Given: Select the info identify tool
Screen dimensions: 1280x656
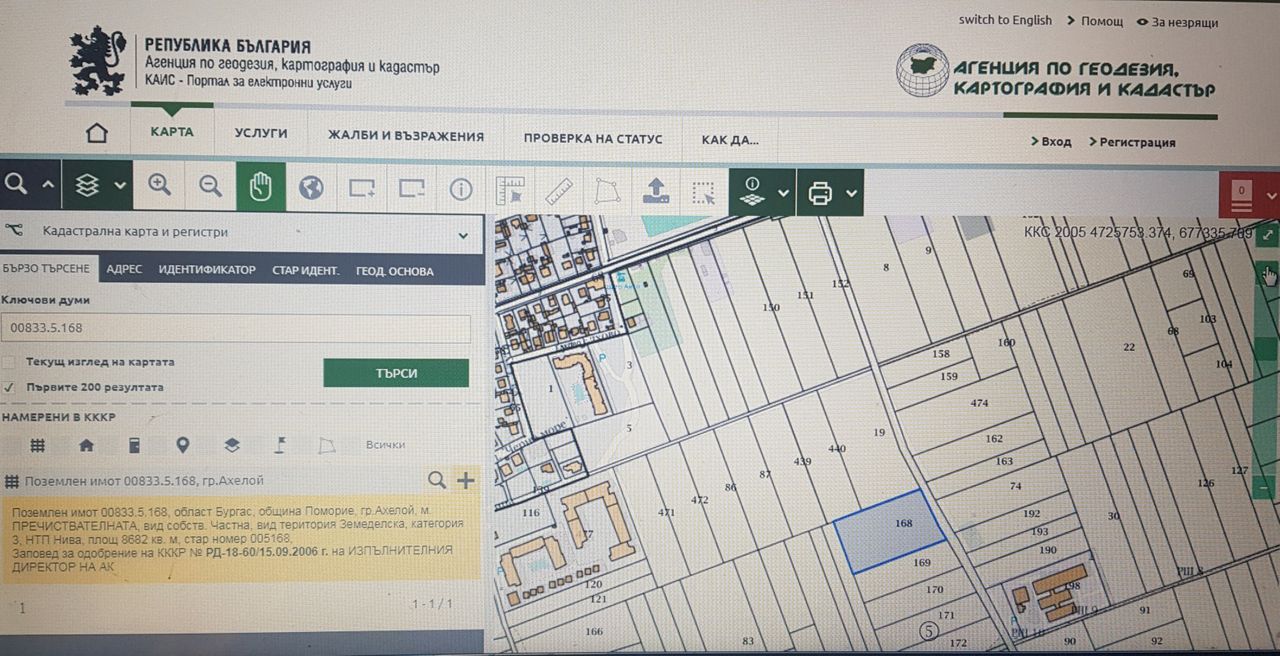Looking at the screenshot, I should [x=460, y=188].
